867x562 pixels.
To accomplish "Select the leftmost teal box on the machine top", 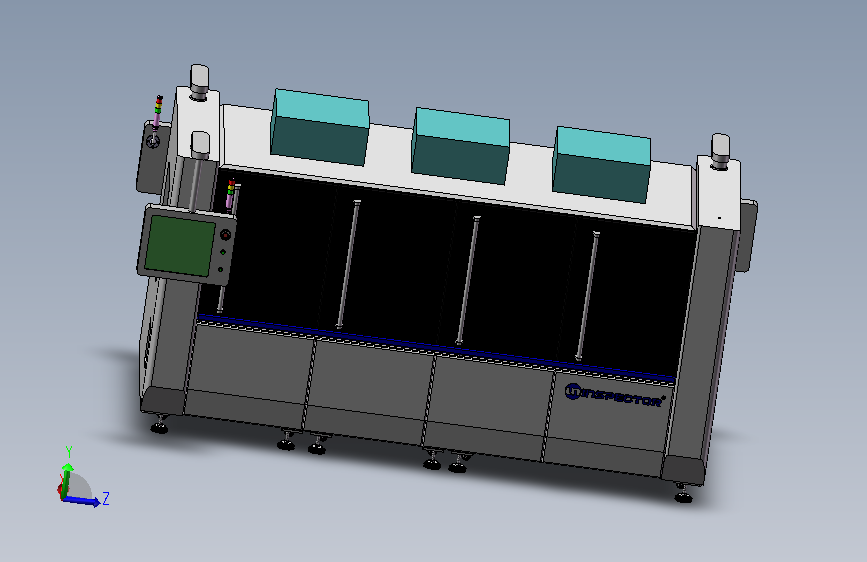I will tap(320, 127).
